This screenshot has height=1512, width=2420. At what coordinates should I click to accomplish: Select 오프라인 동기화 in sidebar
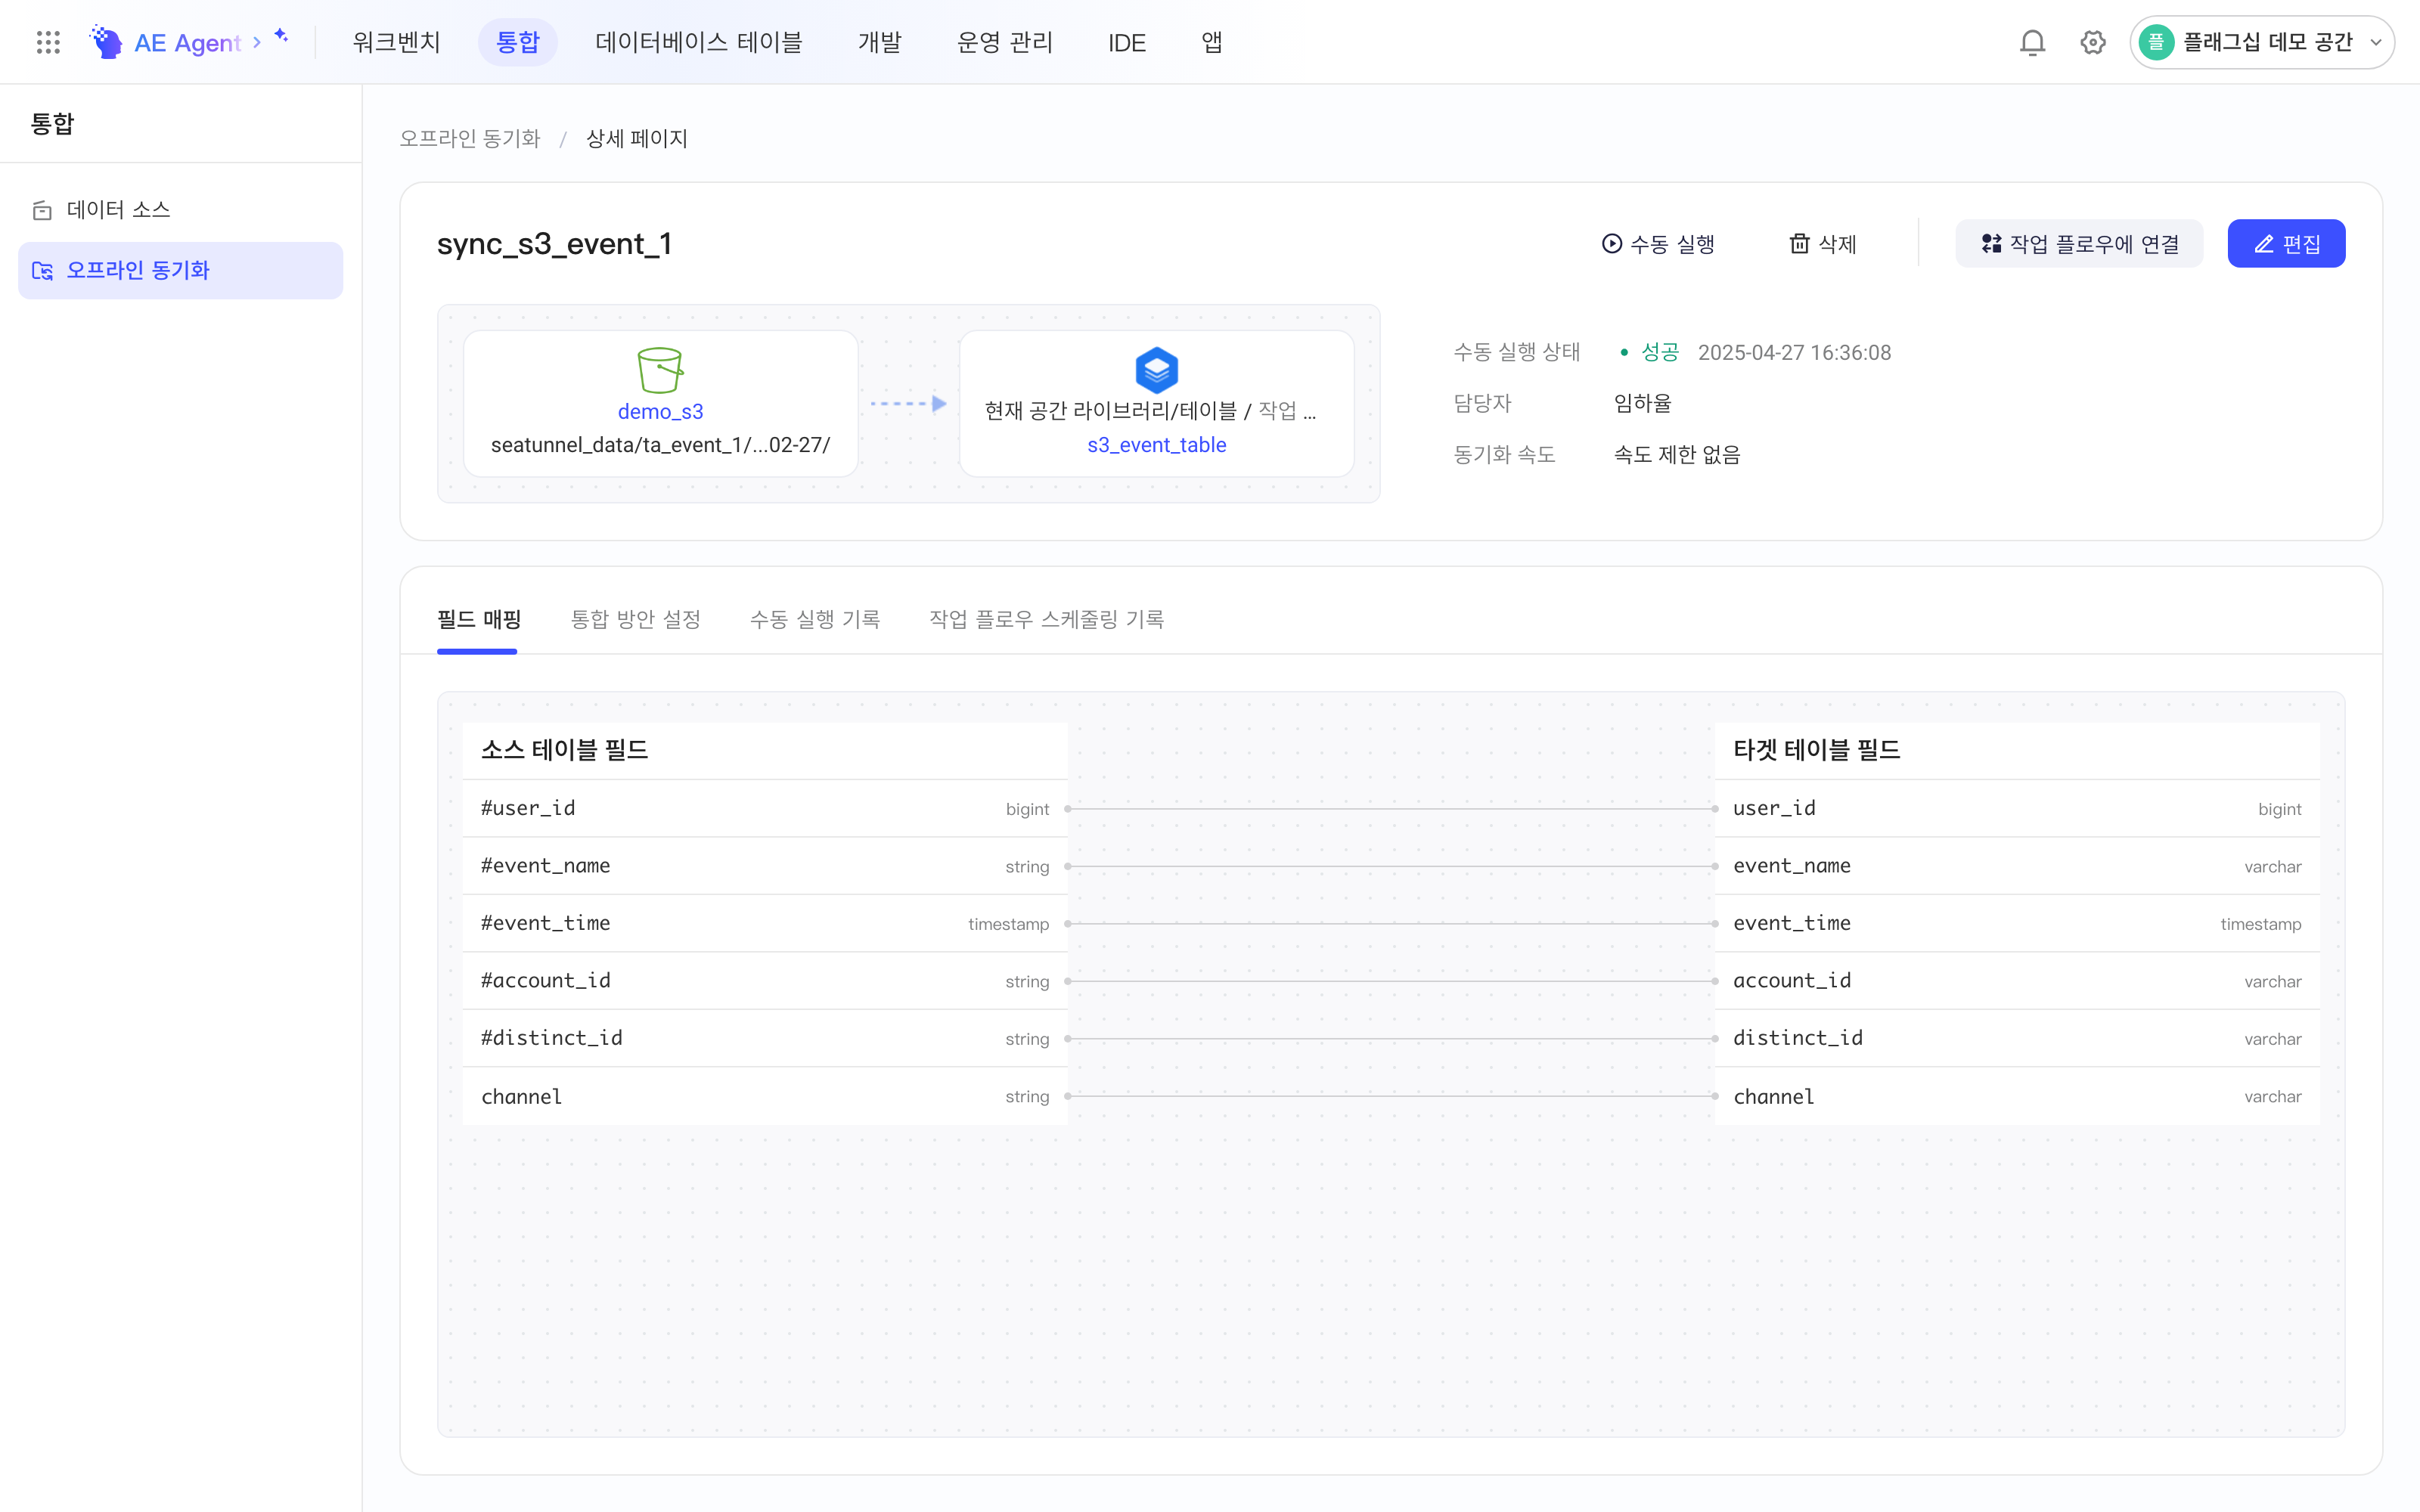coord(180,270)
